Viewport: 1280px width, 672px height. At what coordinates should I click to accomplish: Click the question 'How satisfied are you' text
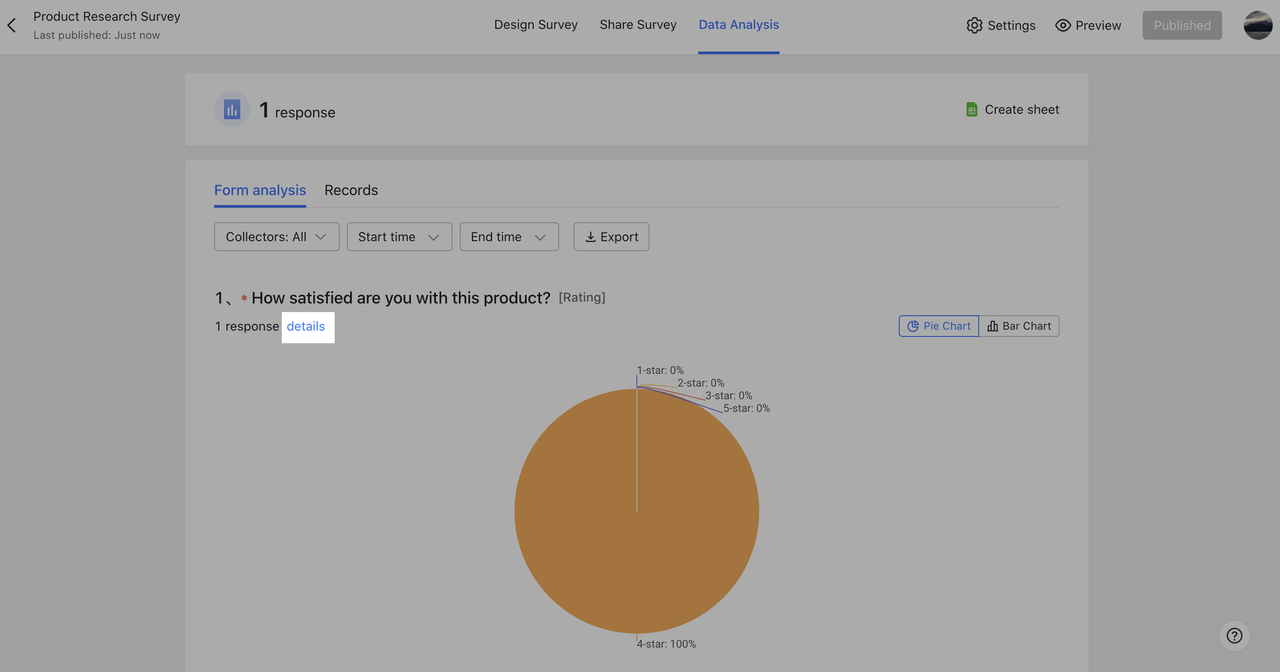click(x=401, y=298)
